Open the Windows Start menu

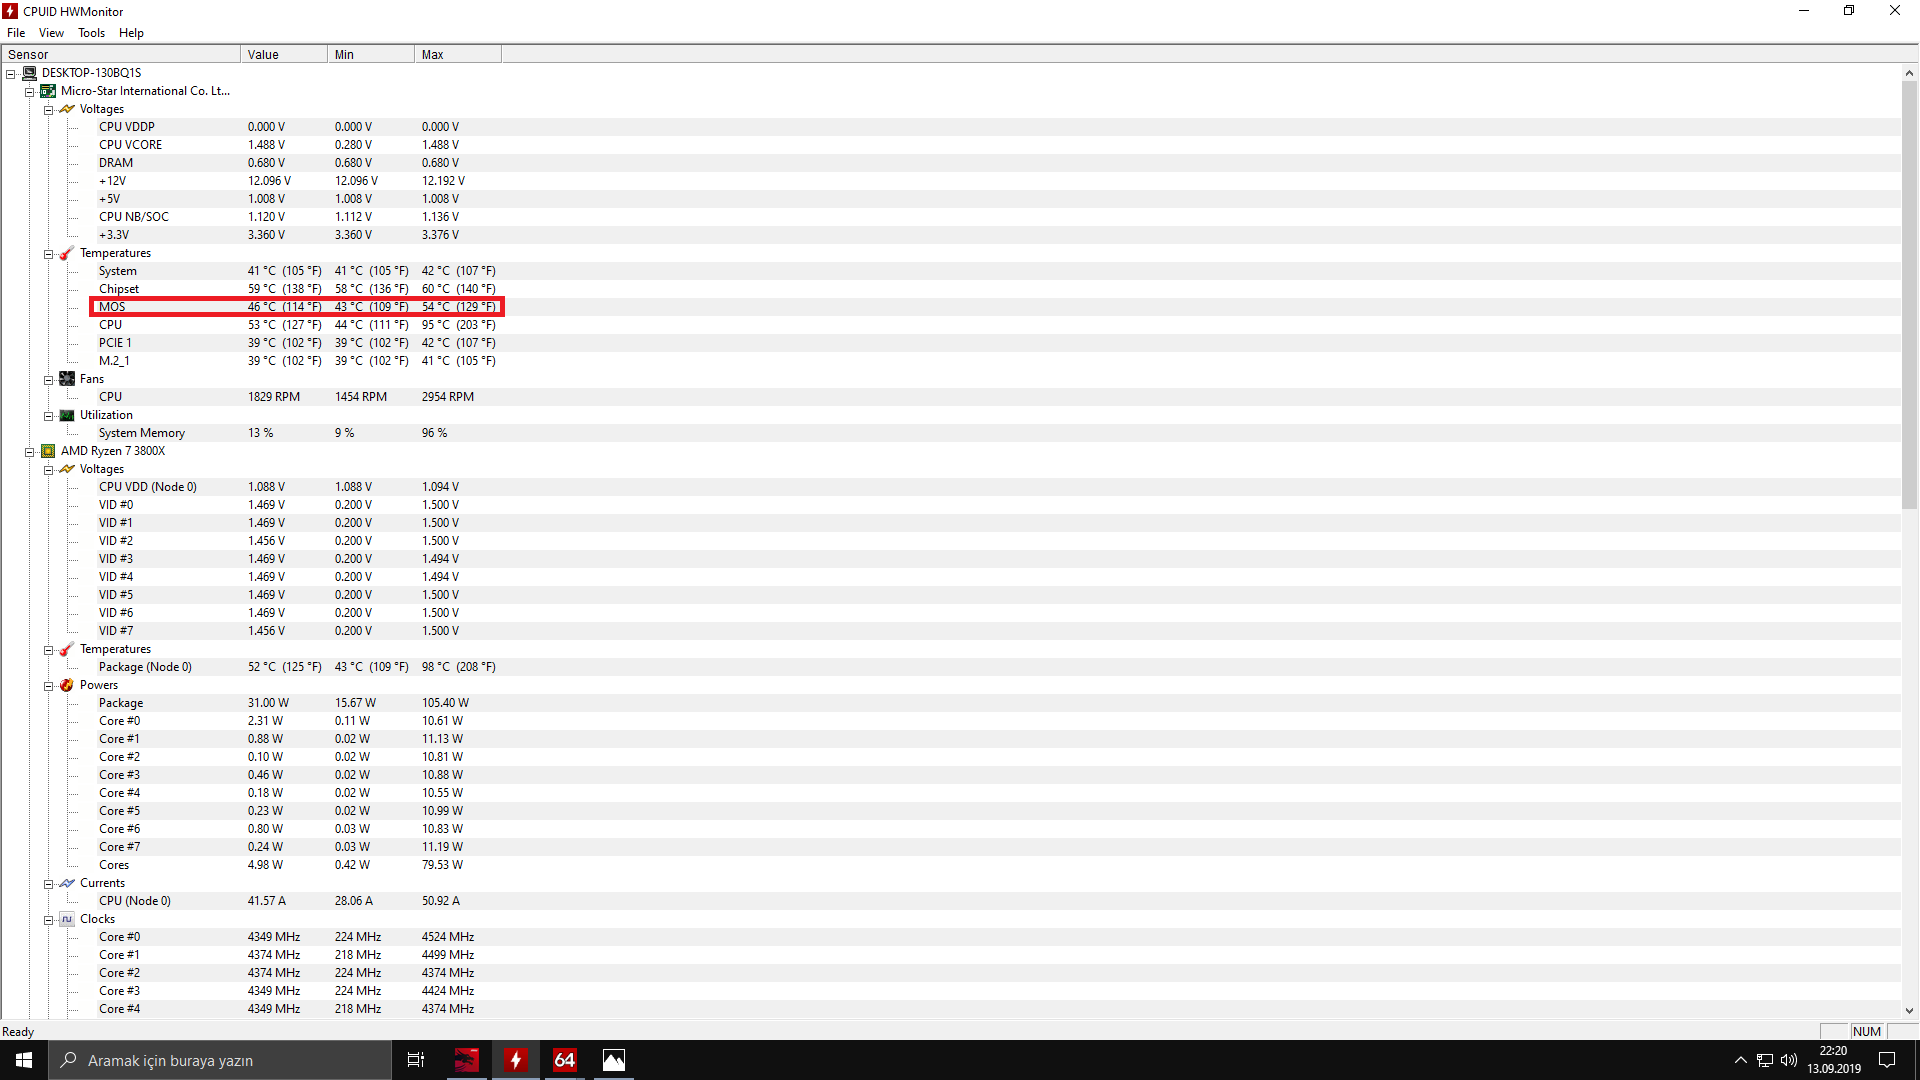(x=24, y=1060)
